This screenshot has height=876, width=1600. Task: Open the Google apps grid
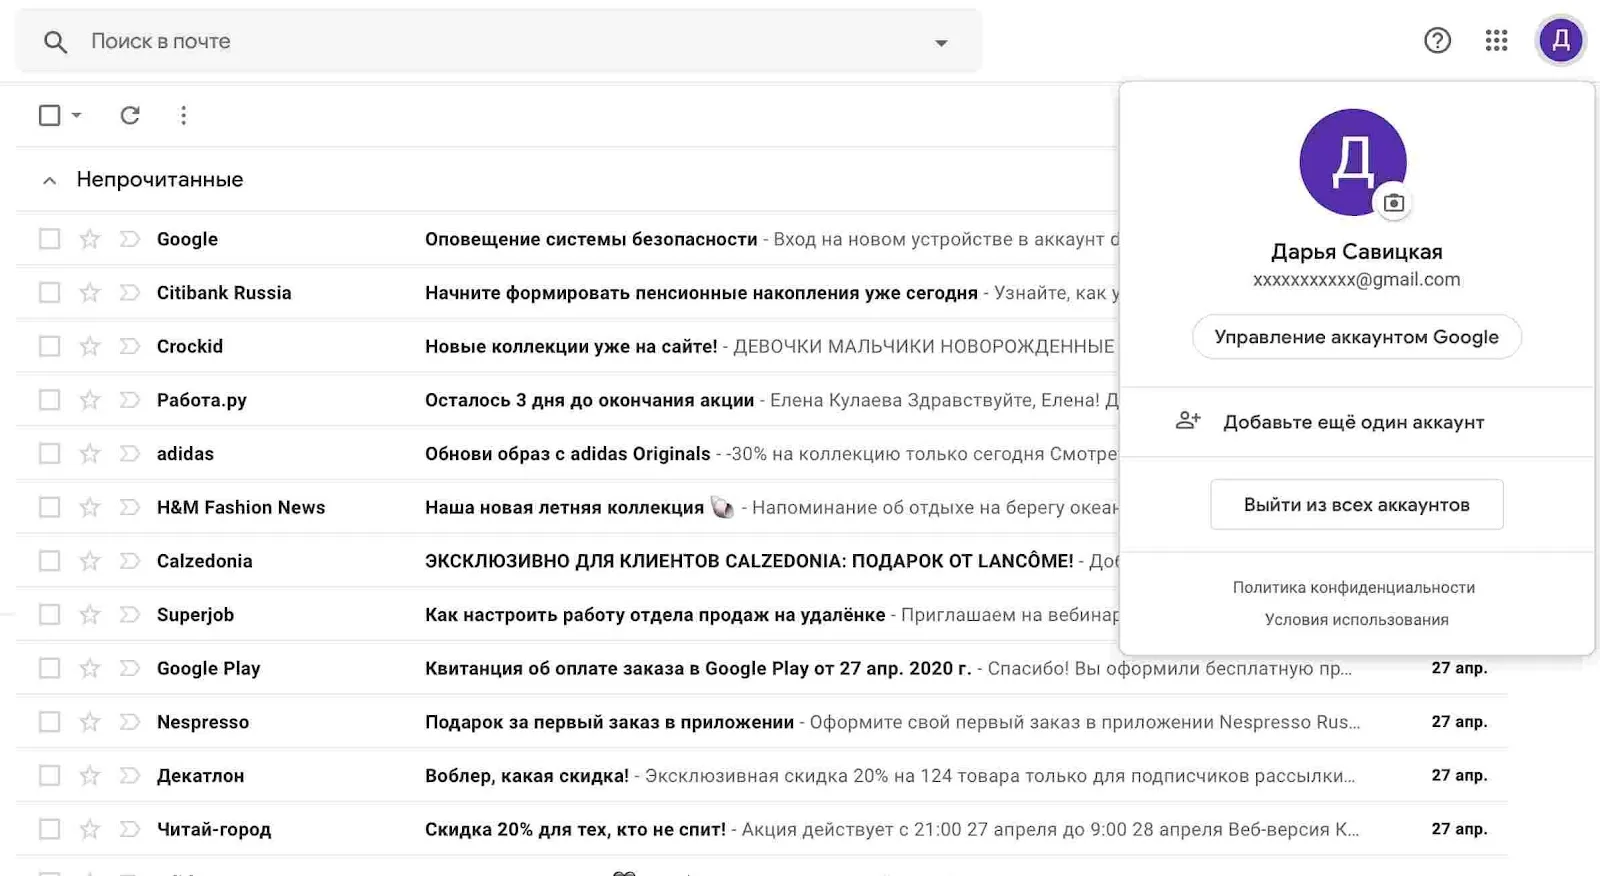click(x=1496, y=40)
